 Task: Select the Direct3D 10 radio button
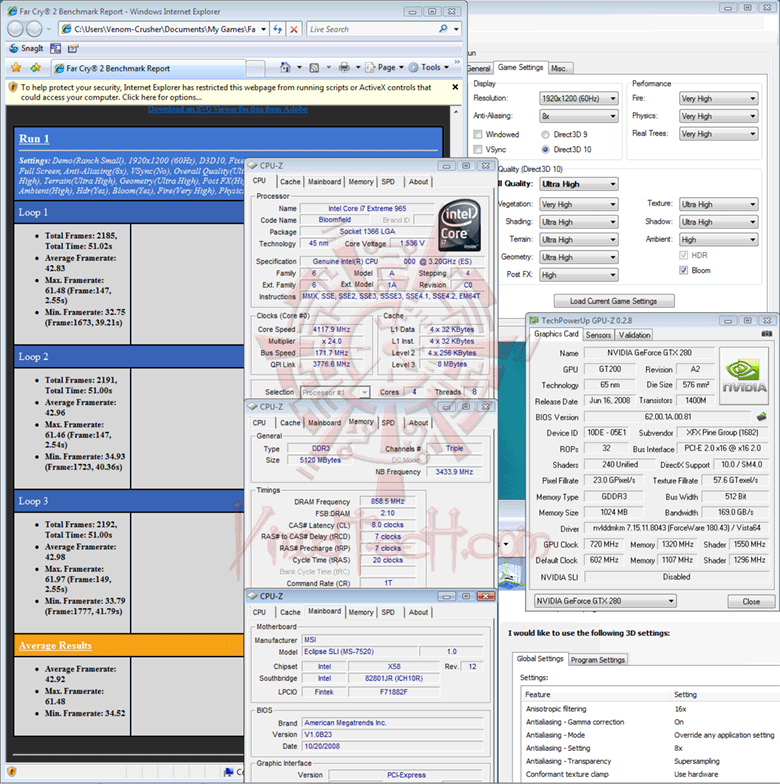coord(546,149)
